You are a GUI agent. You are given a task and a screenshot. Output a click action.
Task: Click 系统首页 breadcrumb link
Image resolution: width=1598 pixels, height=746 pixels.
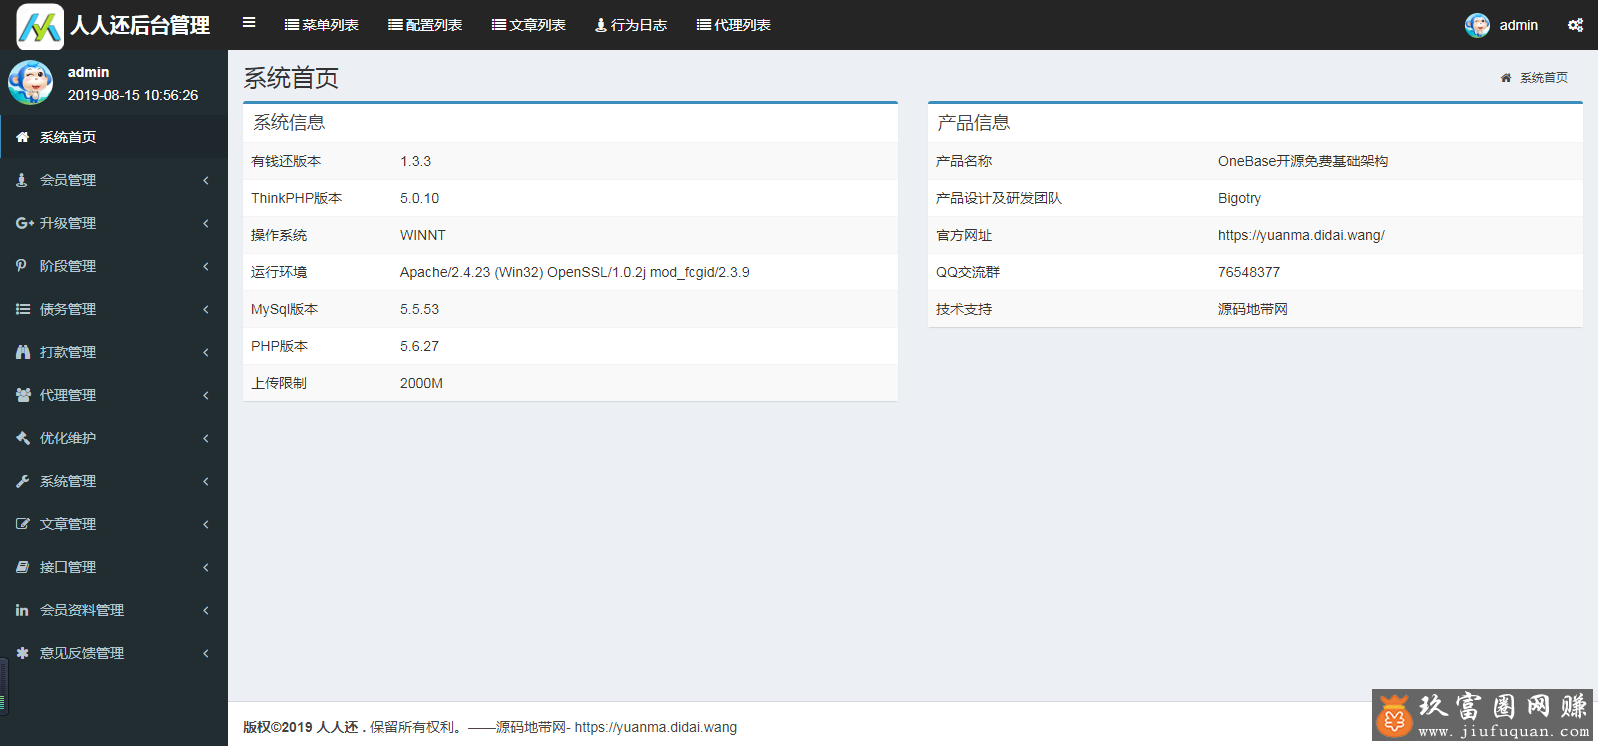(1544, 78)
